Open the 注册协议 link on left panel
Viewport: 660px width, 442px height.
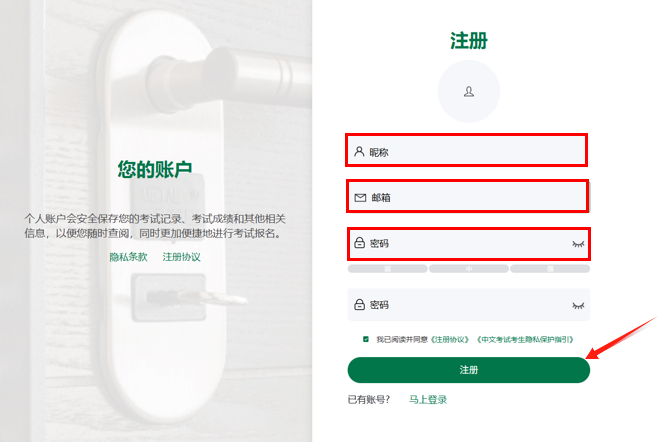181,257
